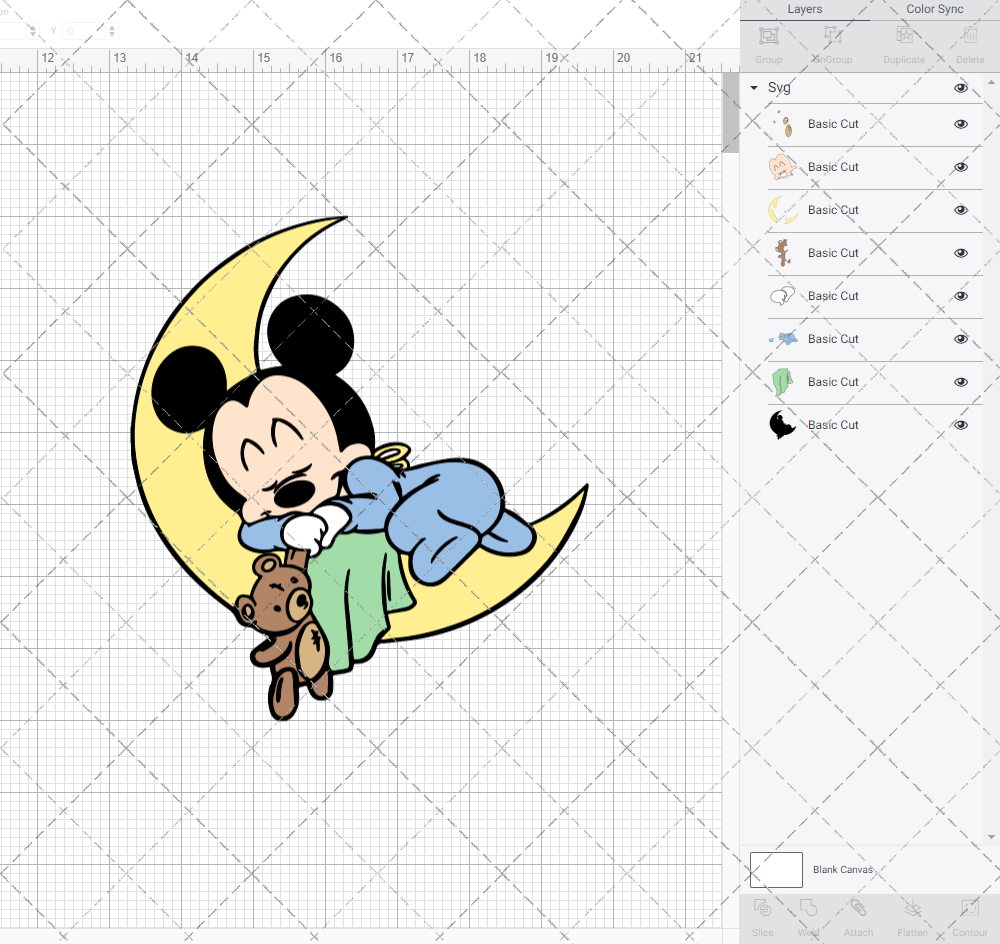Click the Blank Canvas label

(842, 870)
